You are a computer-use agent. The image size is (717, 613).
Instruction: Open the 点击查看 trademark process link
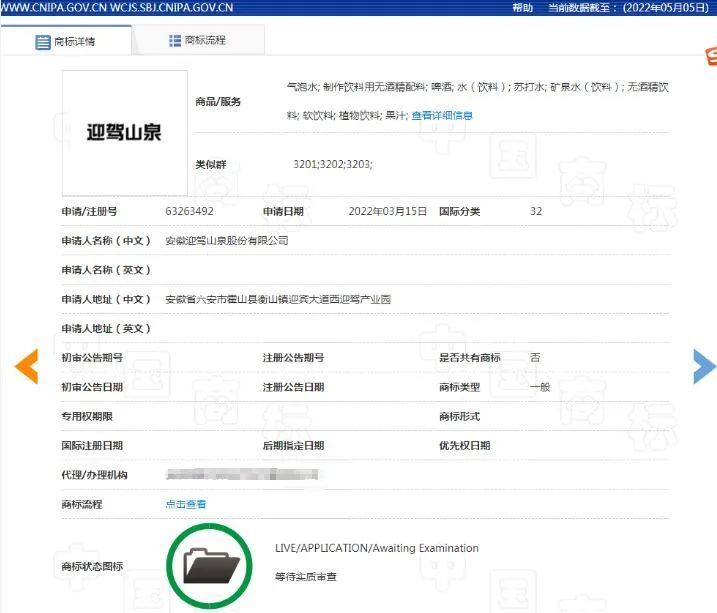186,504
